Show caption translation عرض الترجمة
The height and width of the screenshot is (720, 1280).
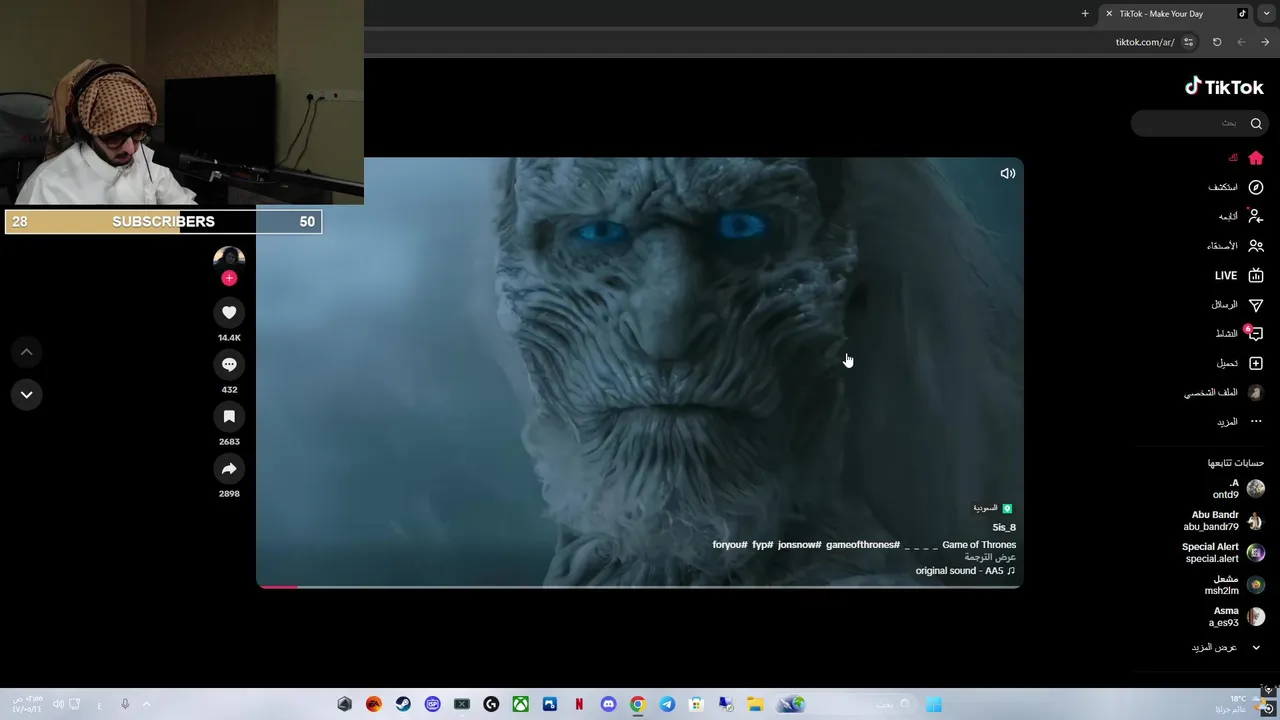(990, 557)
